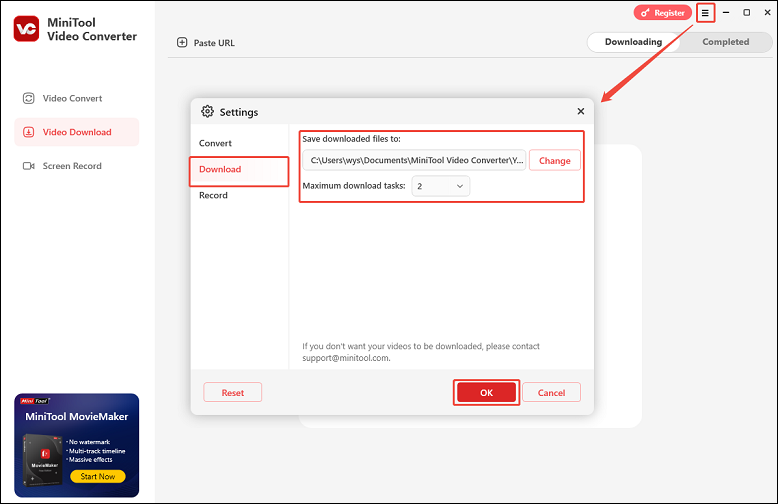Click the MiniTool MovieMaker ad title
This screenshot has height=504, width=778.
pyautogui.click(x=76, y=417)
